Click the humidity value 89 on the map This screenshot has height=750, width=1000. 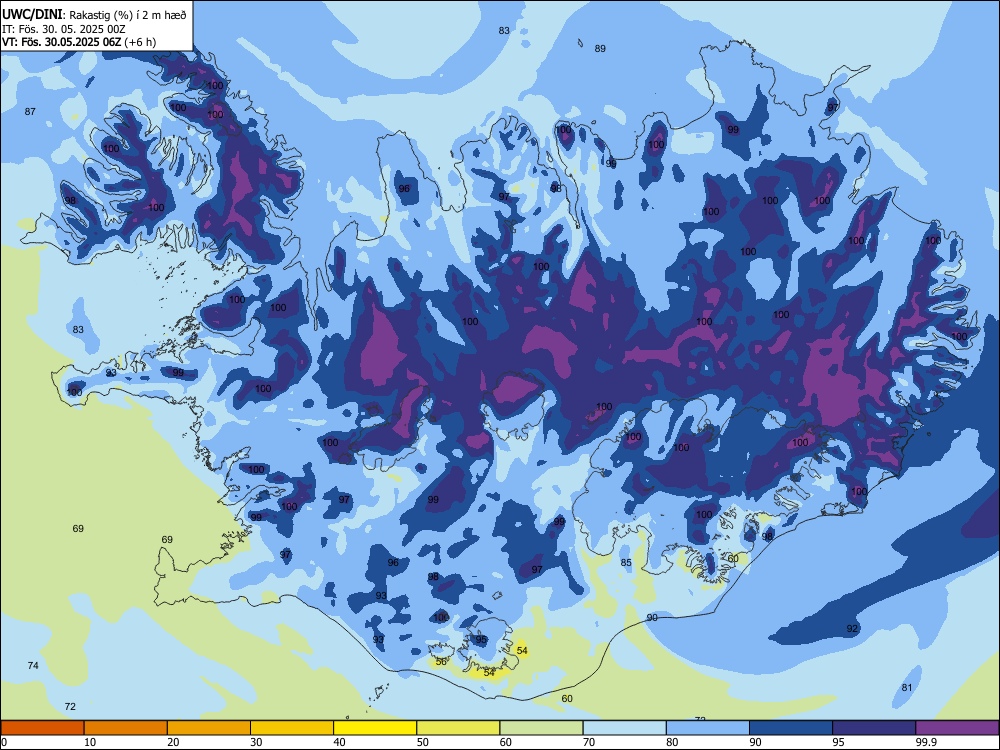coord(600,48)
